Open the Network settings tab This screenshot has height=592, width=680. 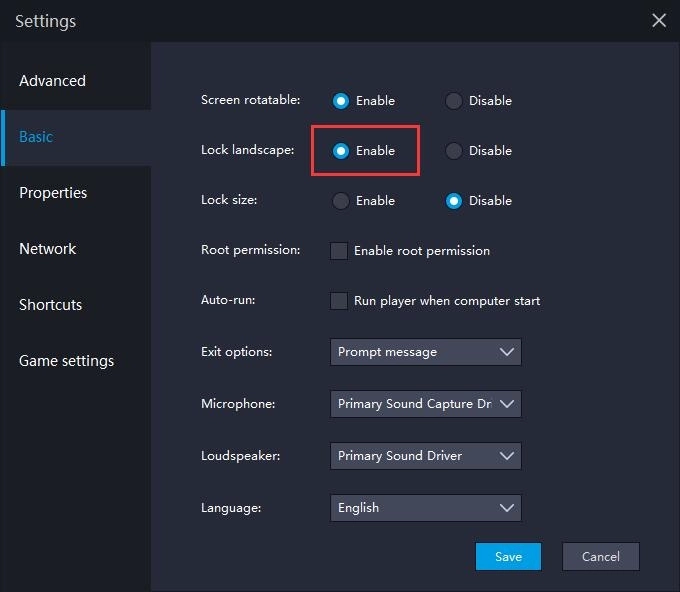coord(48,249)
